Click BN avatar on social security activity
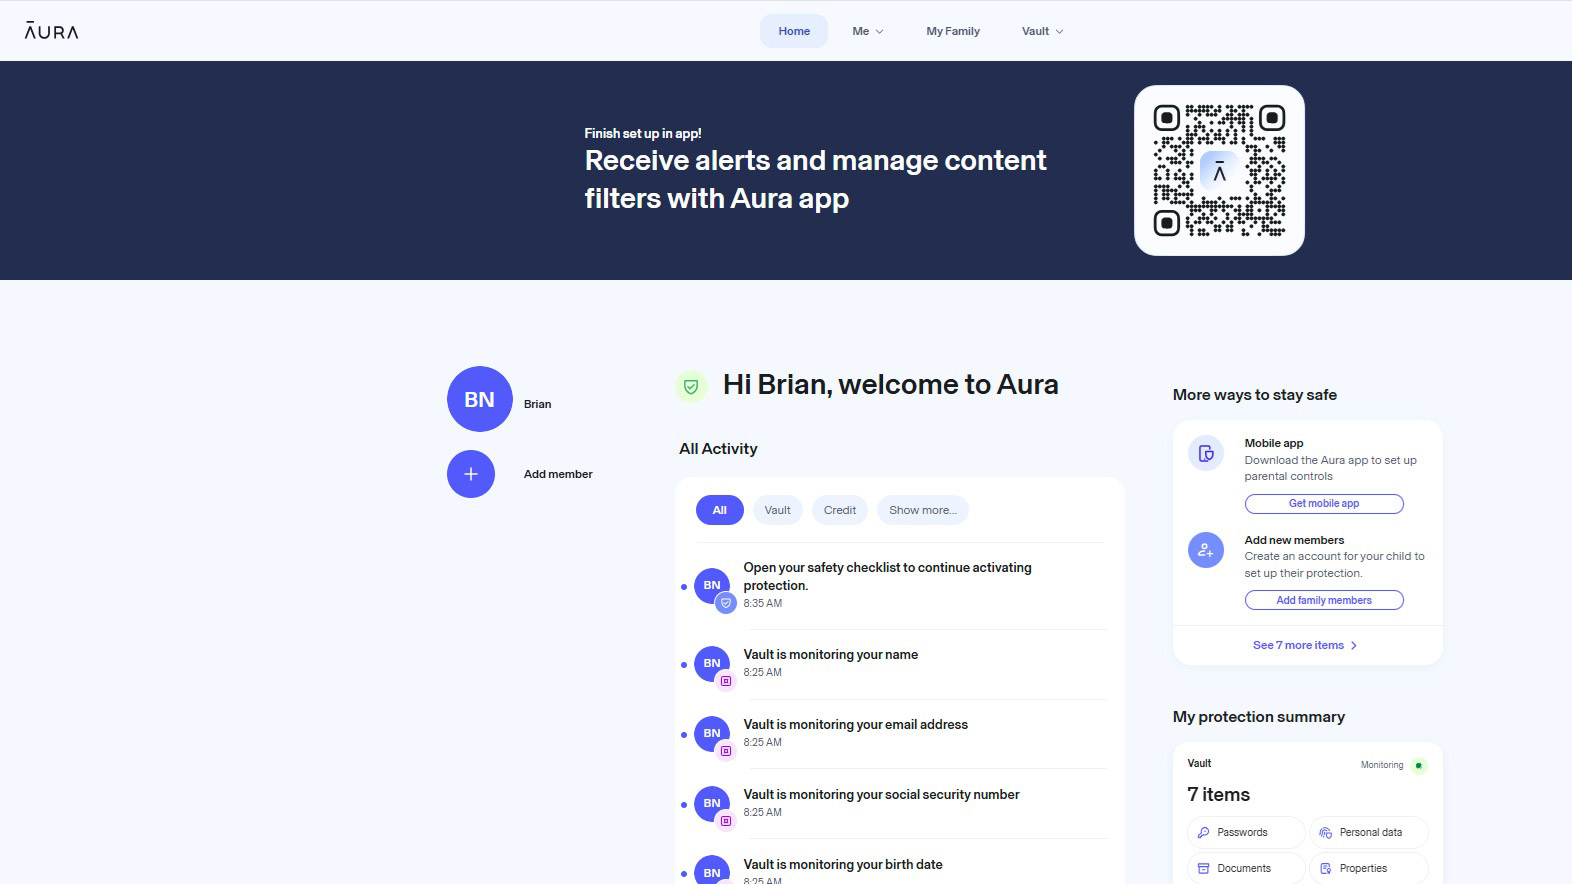The height and width of the screenshot is (884, 1572). click(x=712, y=803)
